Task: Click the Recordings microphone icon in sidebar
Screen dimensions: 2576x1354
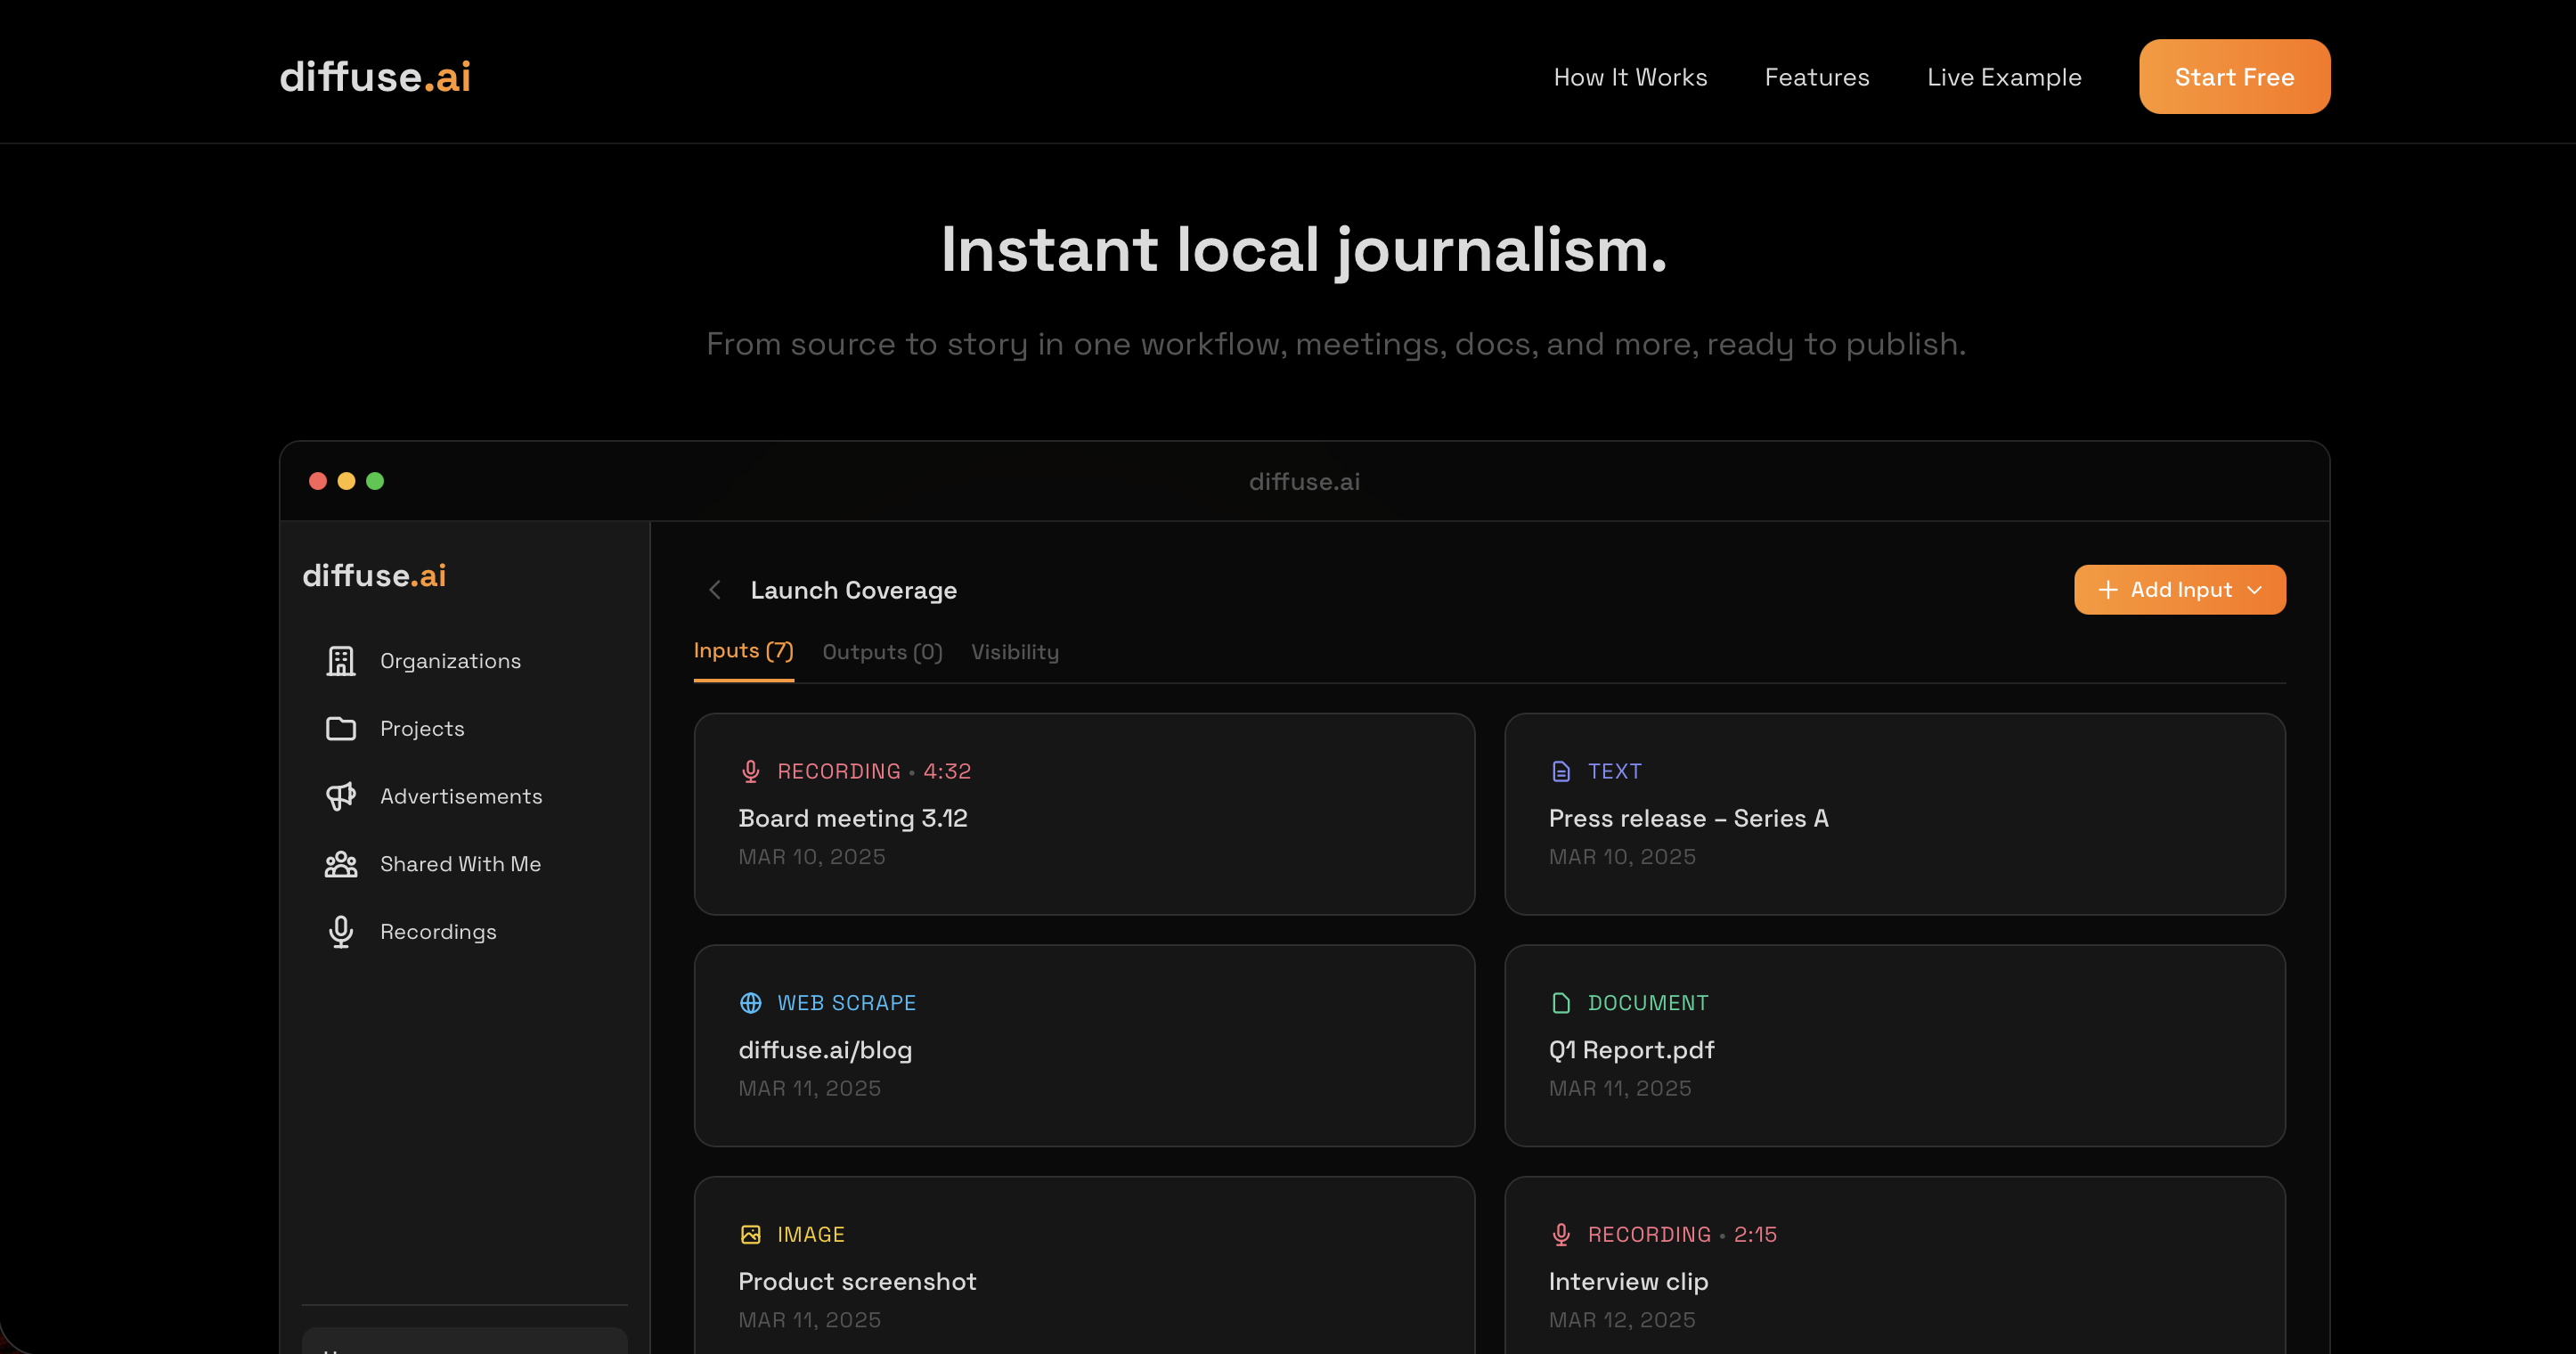Action: (341, 931)
